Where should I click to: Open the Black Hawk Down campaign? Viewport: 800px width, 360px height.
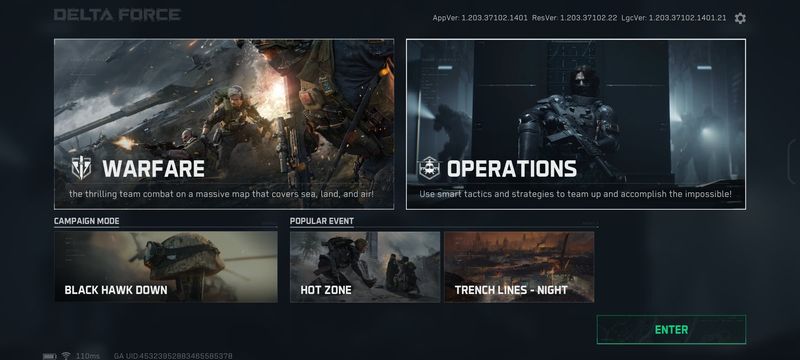tap(166, 267)
